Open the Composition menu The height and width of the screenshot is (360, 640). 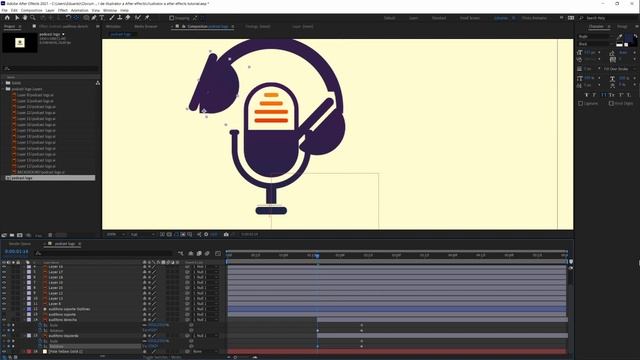[x=31, y=10]
